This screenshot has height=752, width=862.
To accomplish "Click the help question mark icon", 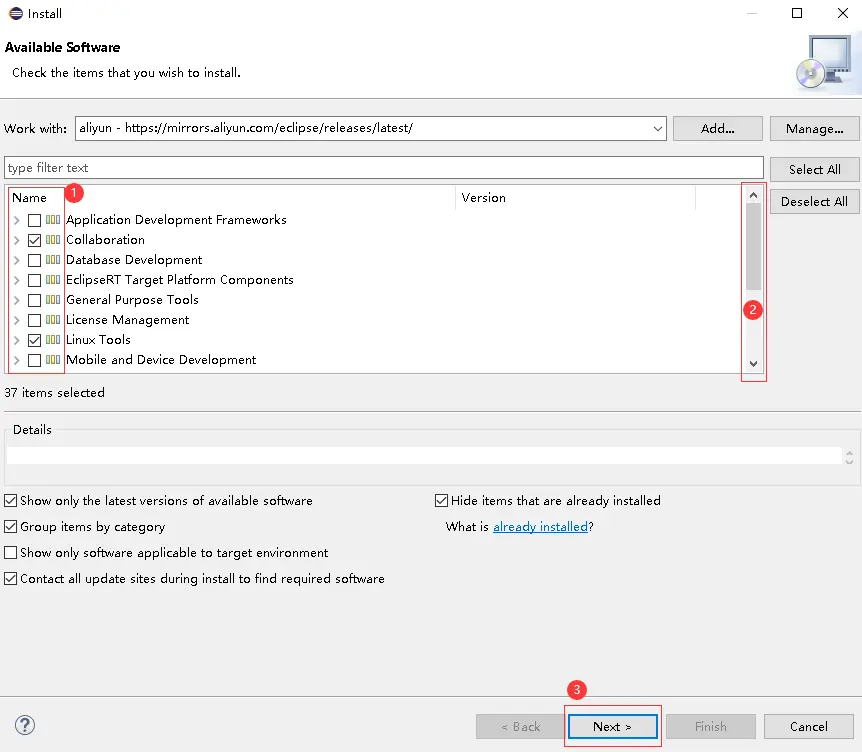I will [x=25, y=726].
